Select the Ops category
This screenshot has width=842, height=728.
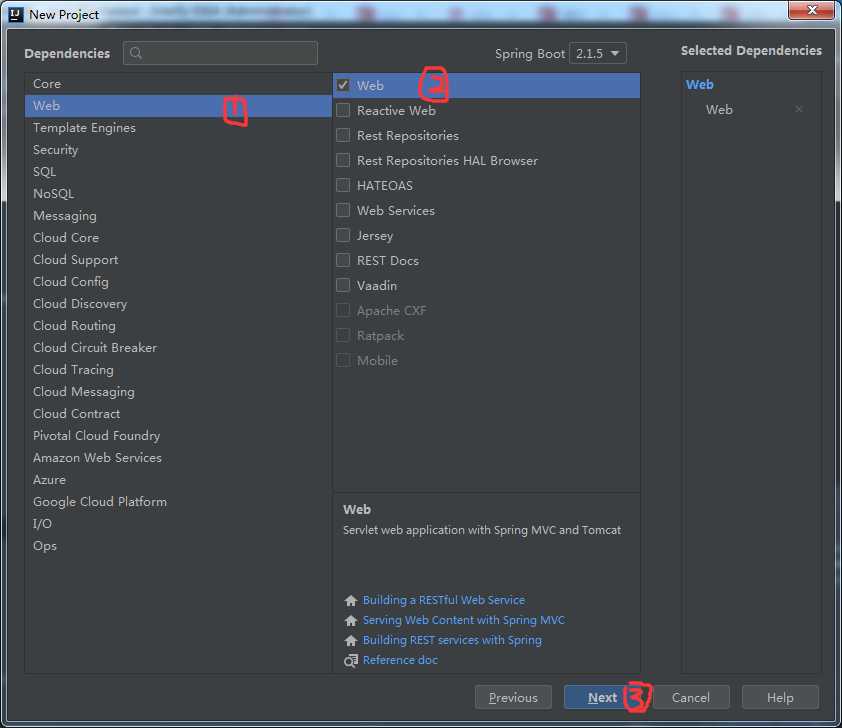pos(178,546)
